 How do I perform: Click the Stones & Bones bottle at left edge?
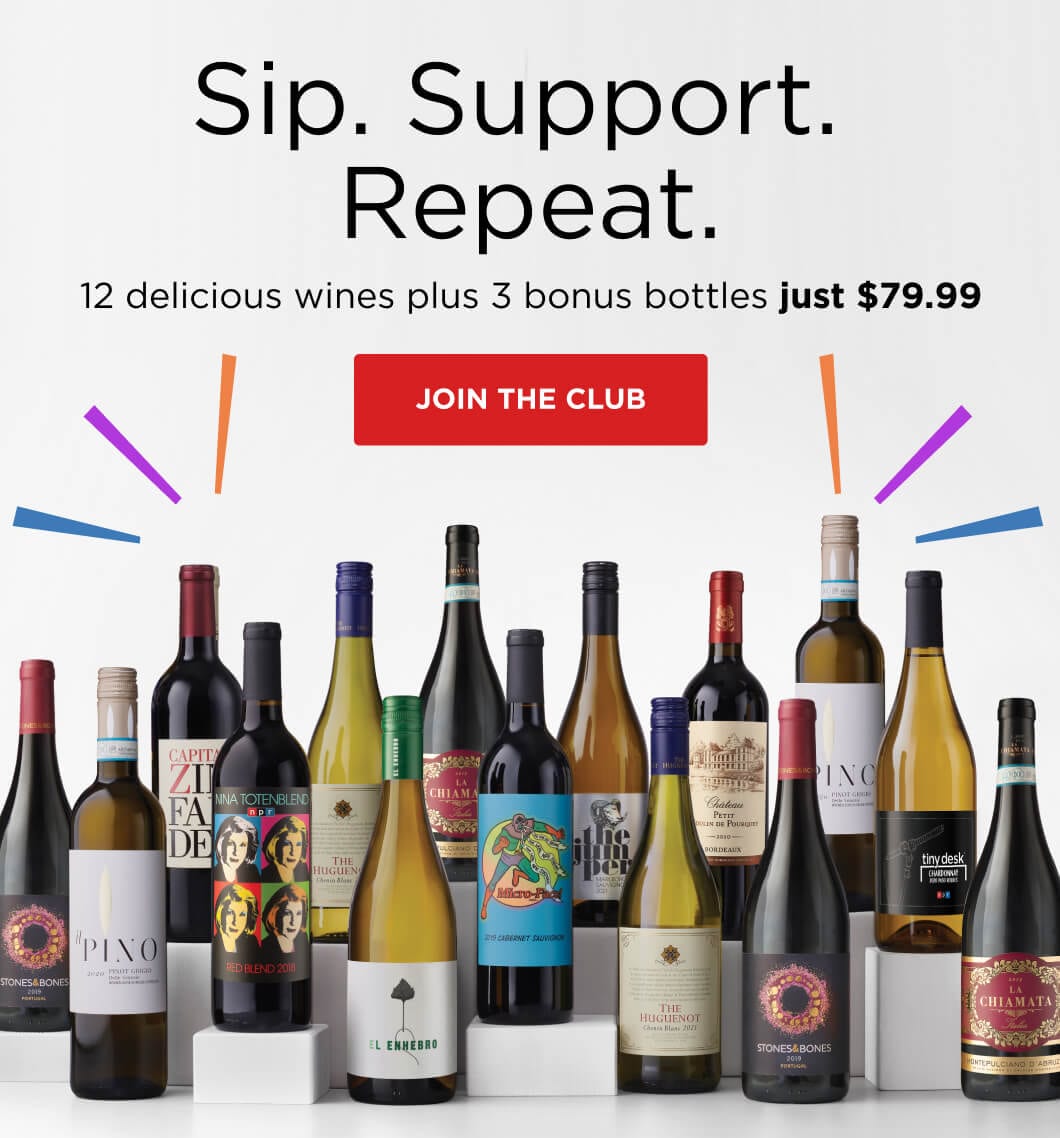(x=33, y=846)
